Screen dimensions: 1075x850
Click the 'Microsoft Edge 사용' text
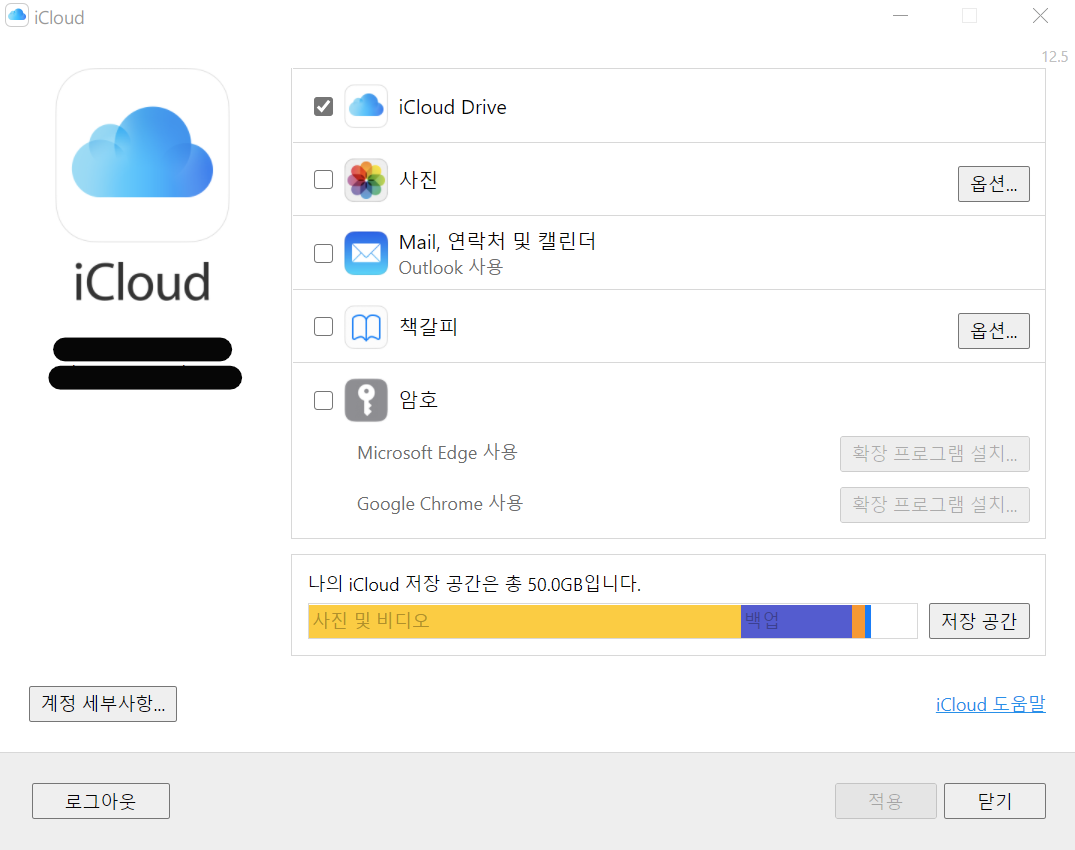pyautogui.click(x=437, y=453)
